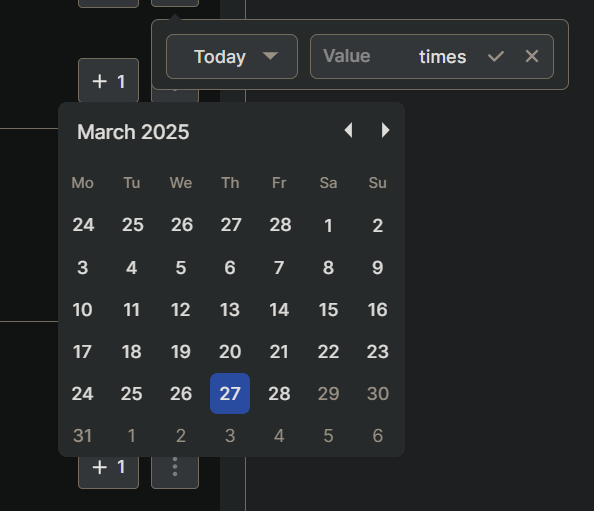The width and height of the screenshot is (594, 511).
Task: Click the upper '+ 1' increment button
Action: [x=108, y=80]
